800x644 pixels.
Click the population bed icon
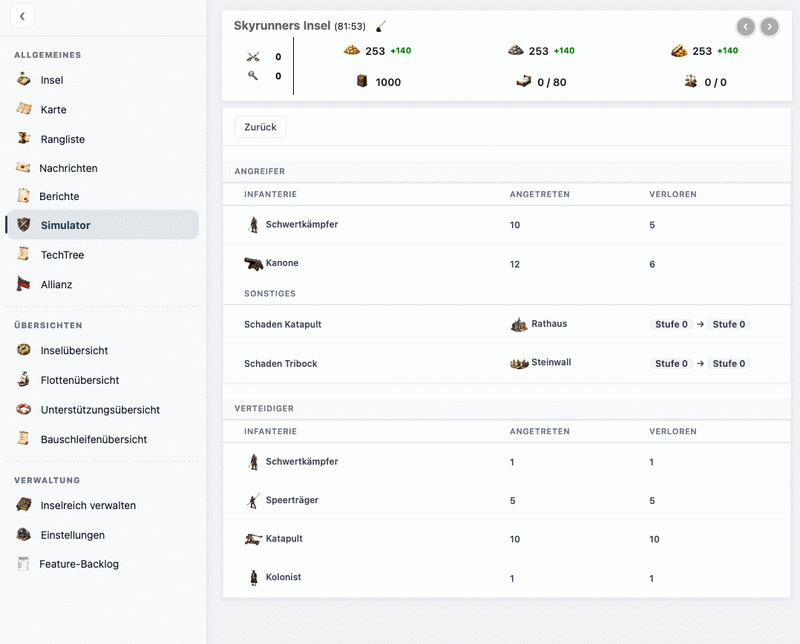click(x=523, y=81)
